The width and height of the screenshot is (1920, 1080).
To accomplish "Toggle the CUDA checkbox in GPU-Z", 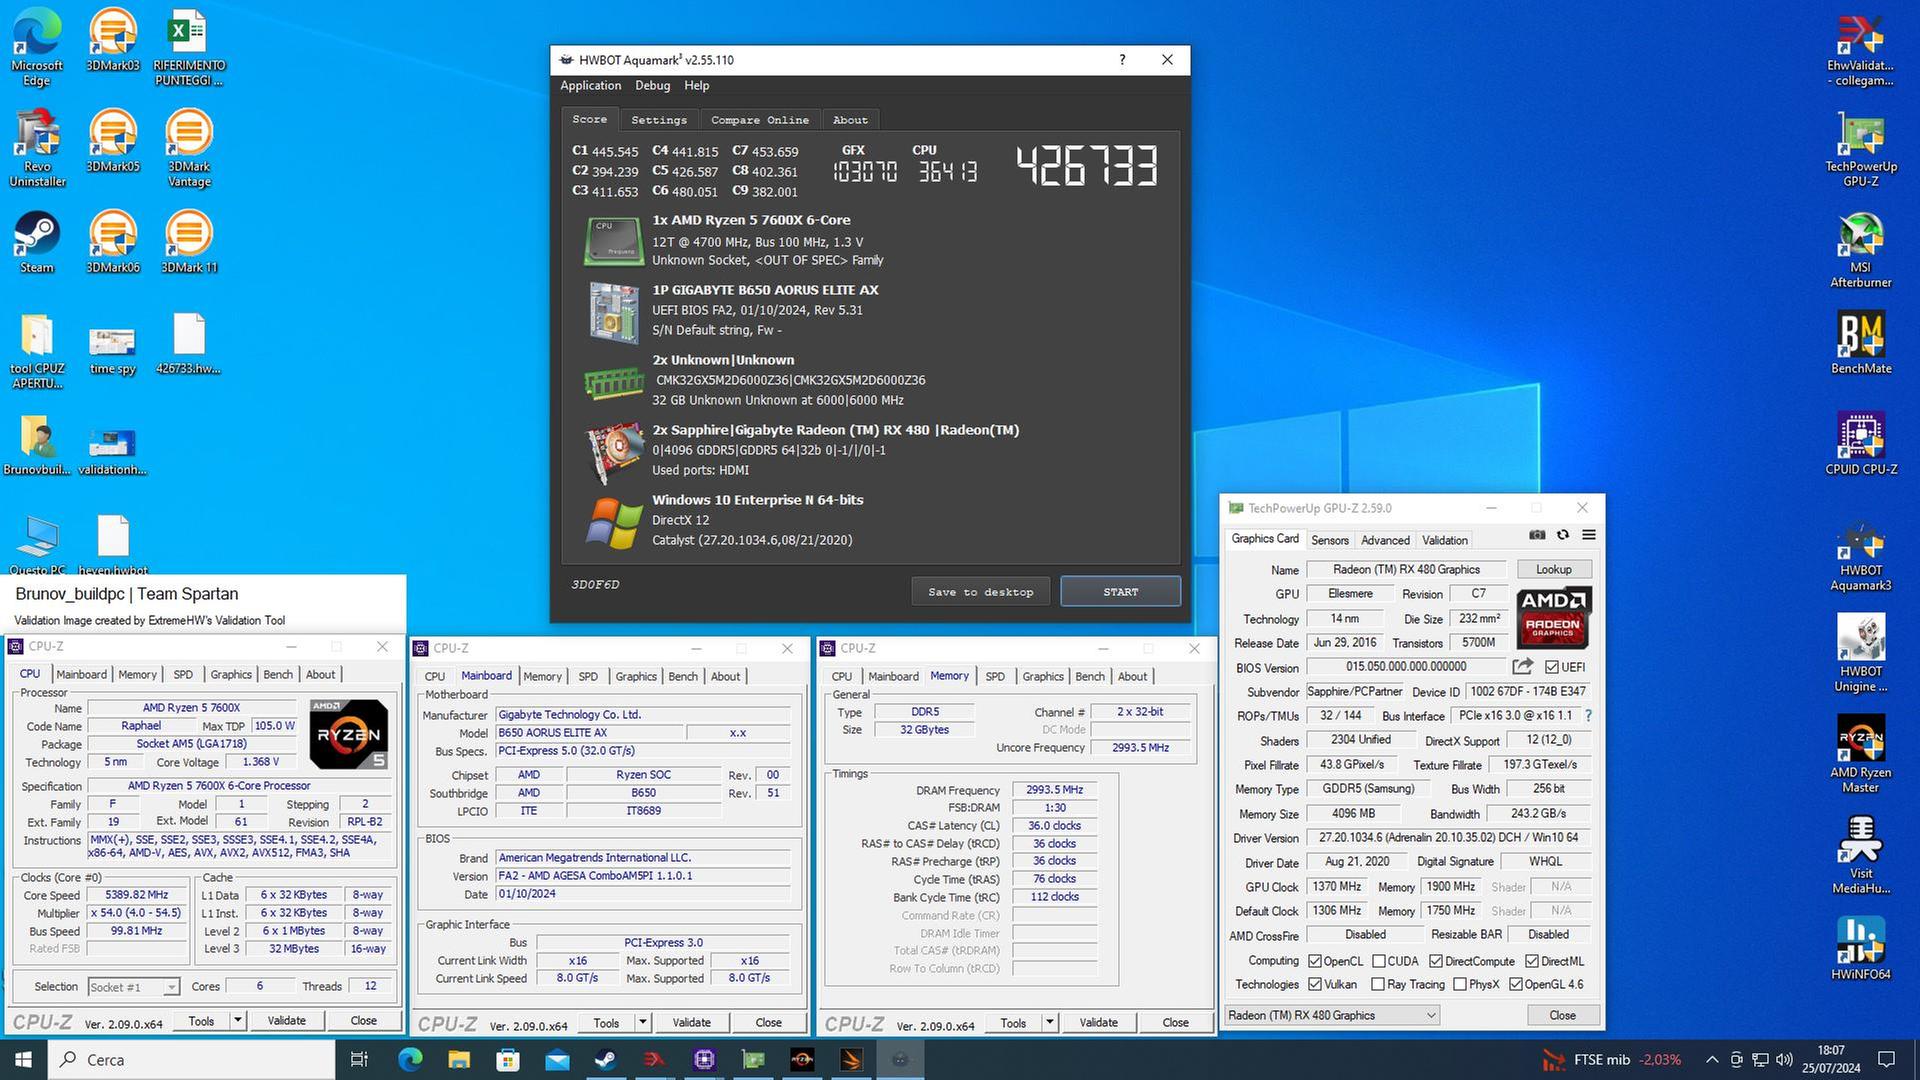I will tap(1379, 961).
